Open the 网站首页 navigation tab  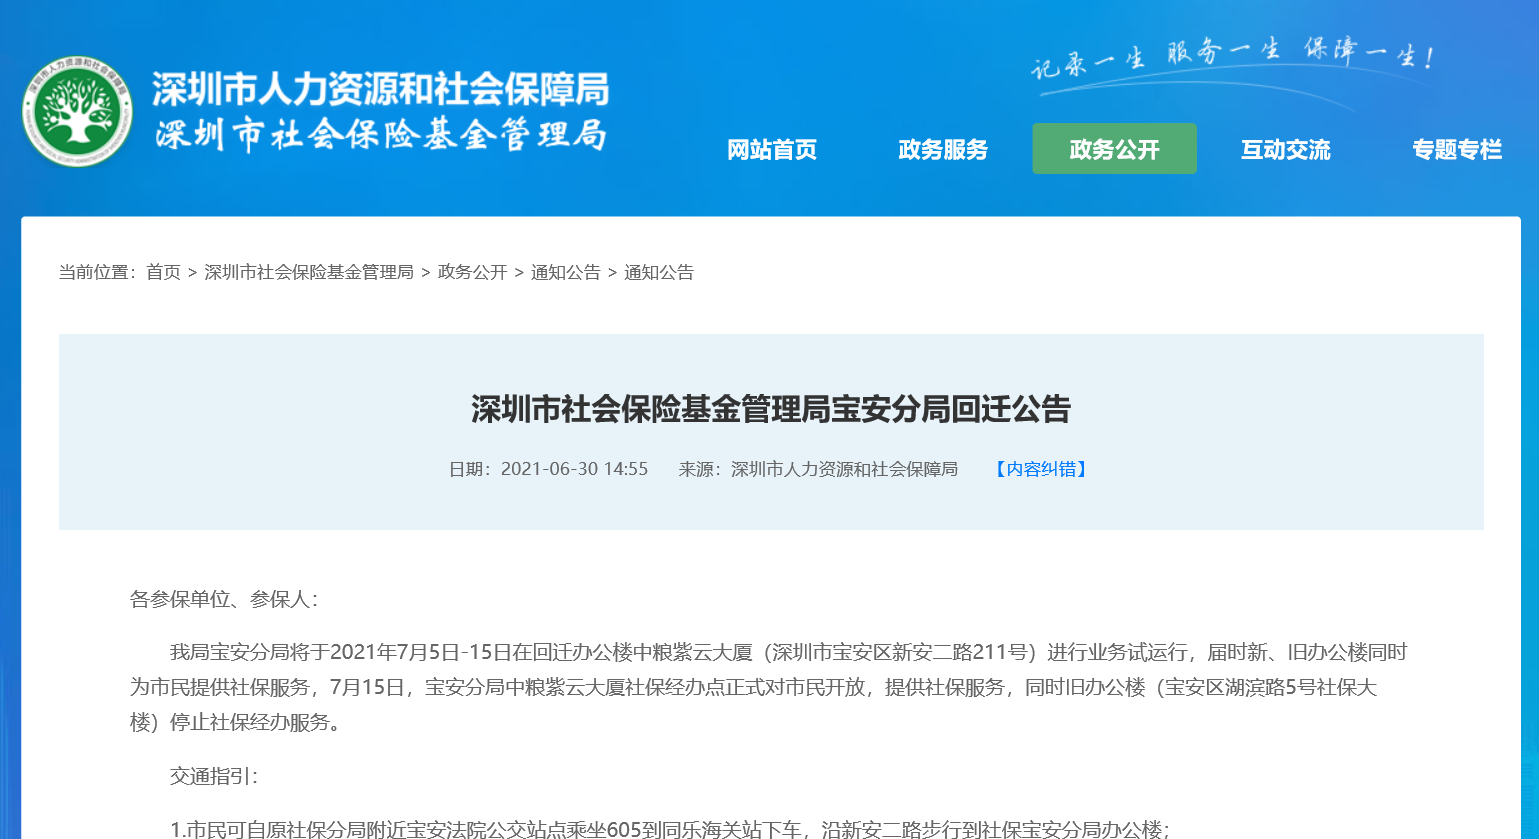point(772,150)
